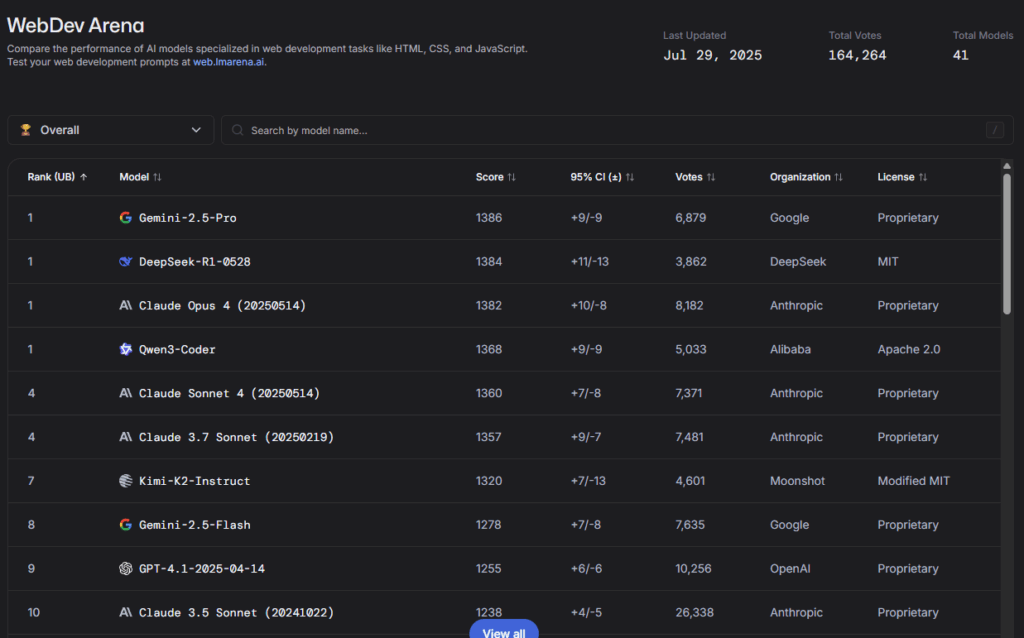Sort the table by 95% CI column
1024x638 pixels.
(602, 177)
